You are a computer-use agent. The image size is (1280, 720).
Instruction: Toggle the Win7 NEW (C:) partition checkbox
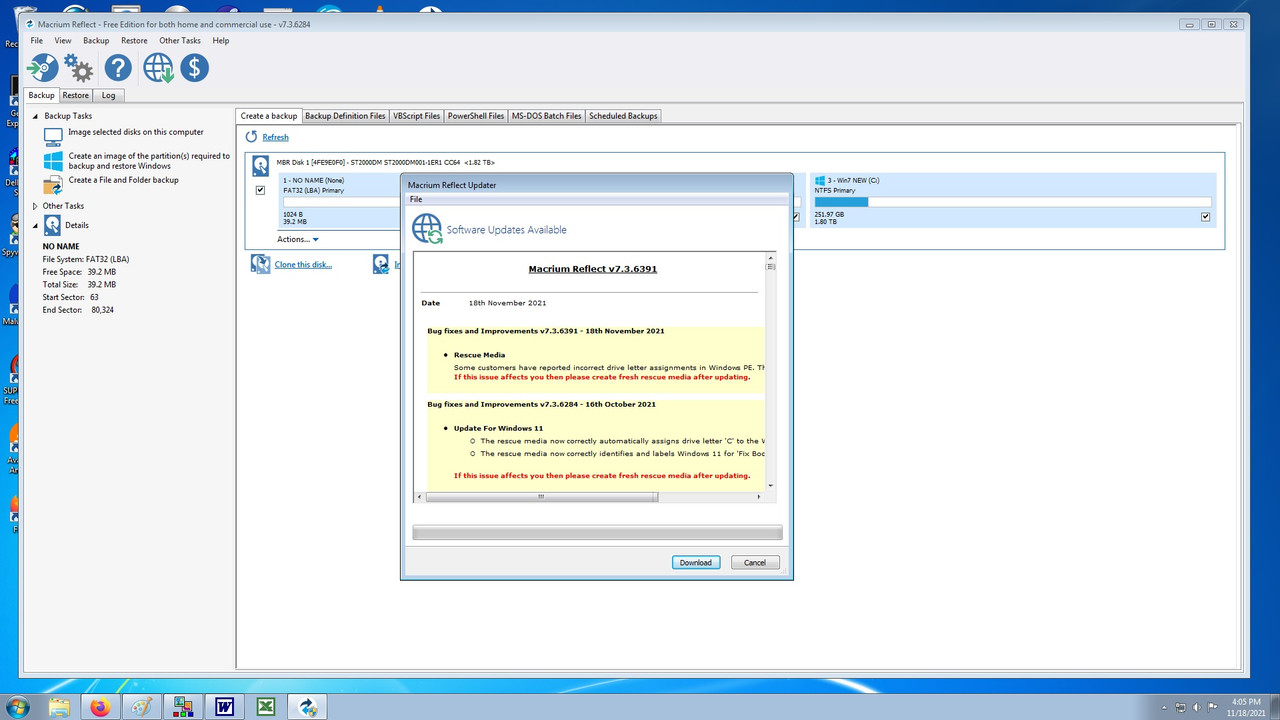(x=1206, y=217)
